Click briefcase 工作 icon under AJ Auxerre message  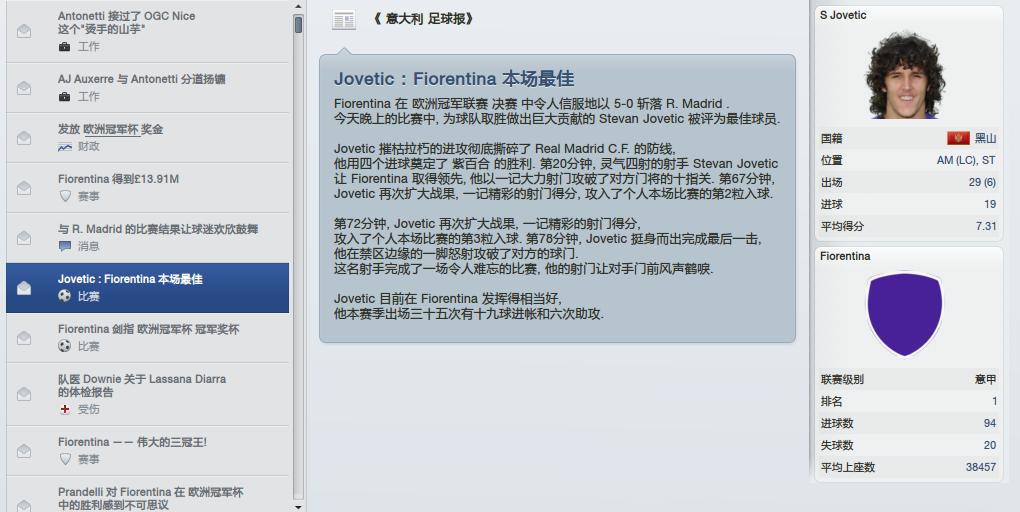[64, 97]
